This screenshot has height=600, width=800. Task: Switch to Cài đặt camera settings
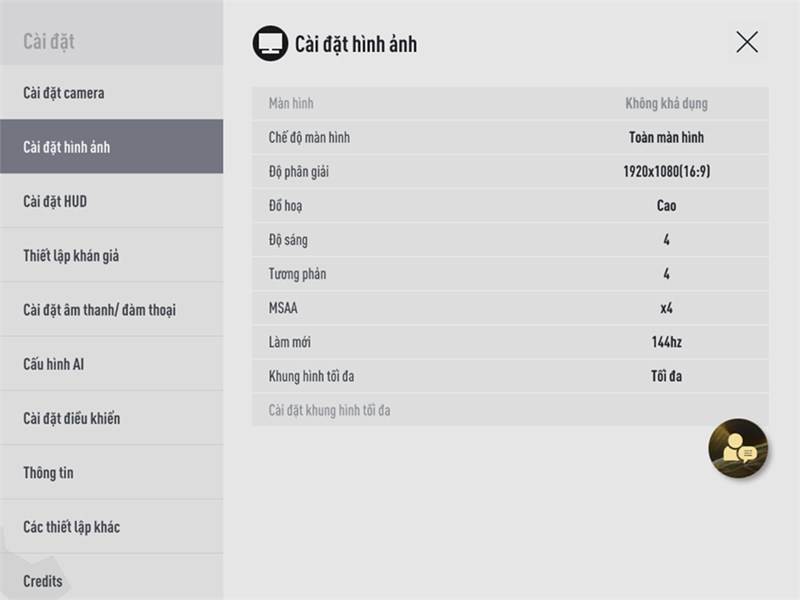[112, 93]
